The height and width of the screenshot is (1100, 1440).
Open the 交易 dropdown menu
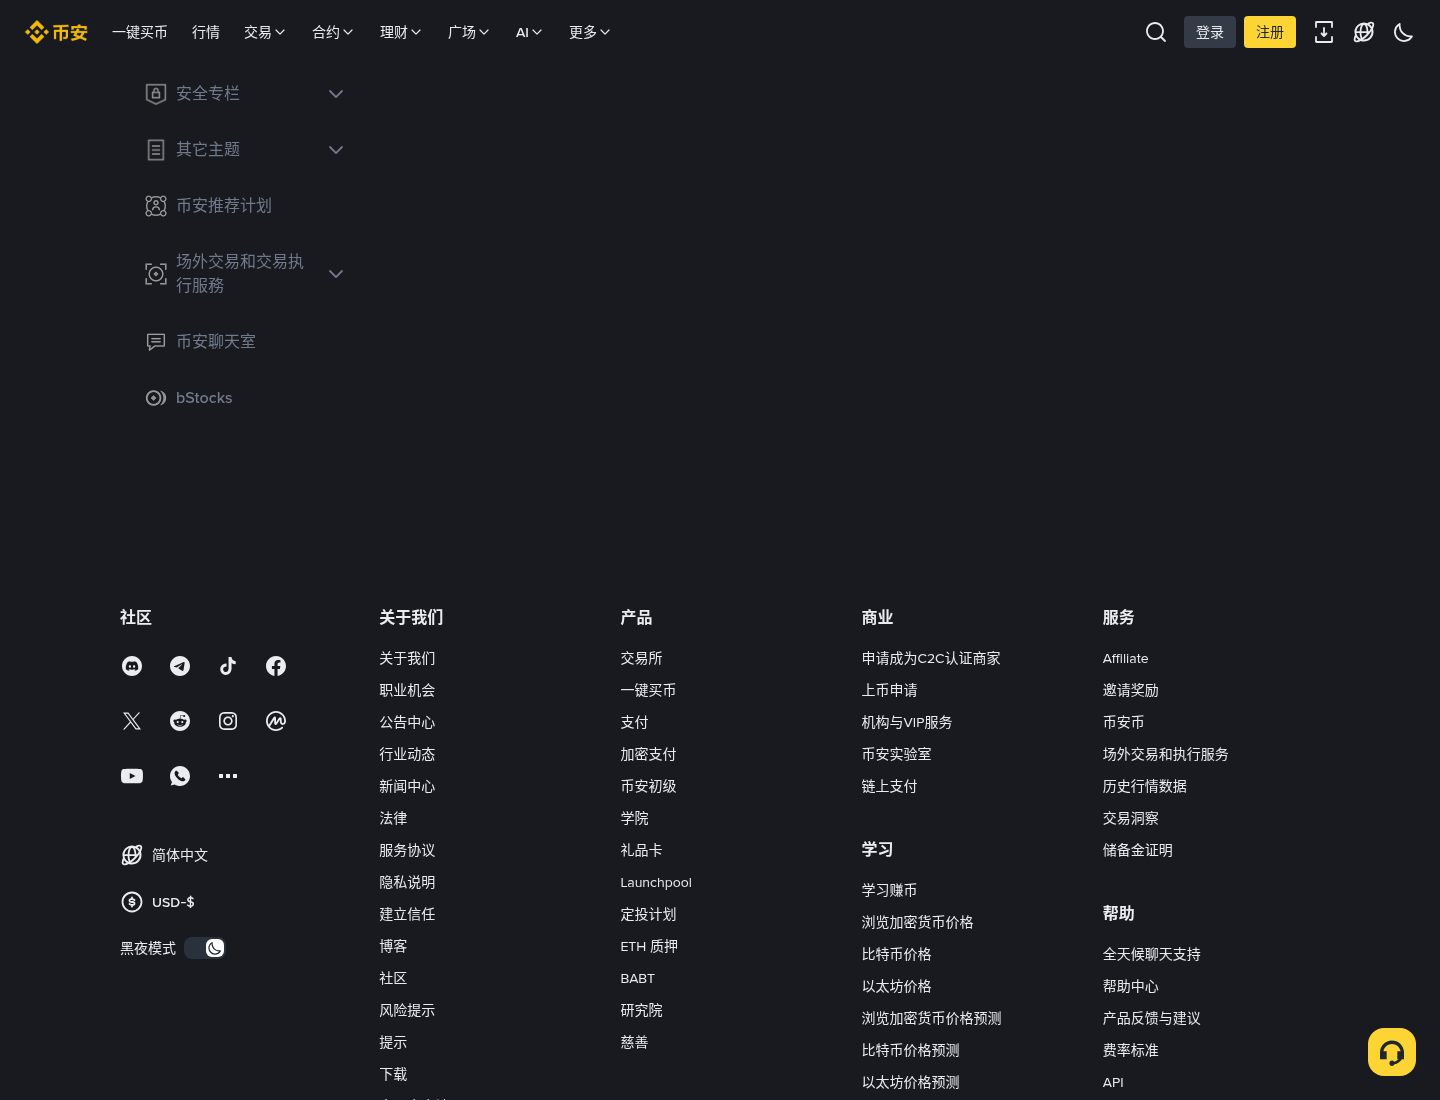tap(265, 32)
